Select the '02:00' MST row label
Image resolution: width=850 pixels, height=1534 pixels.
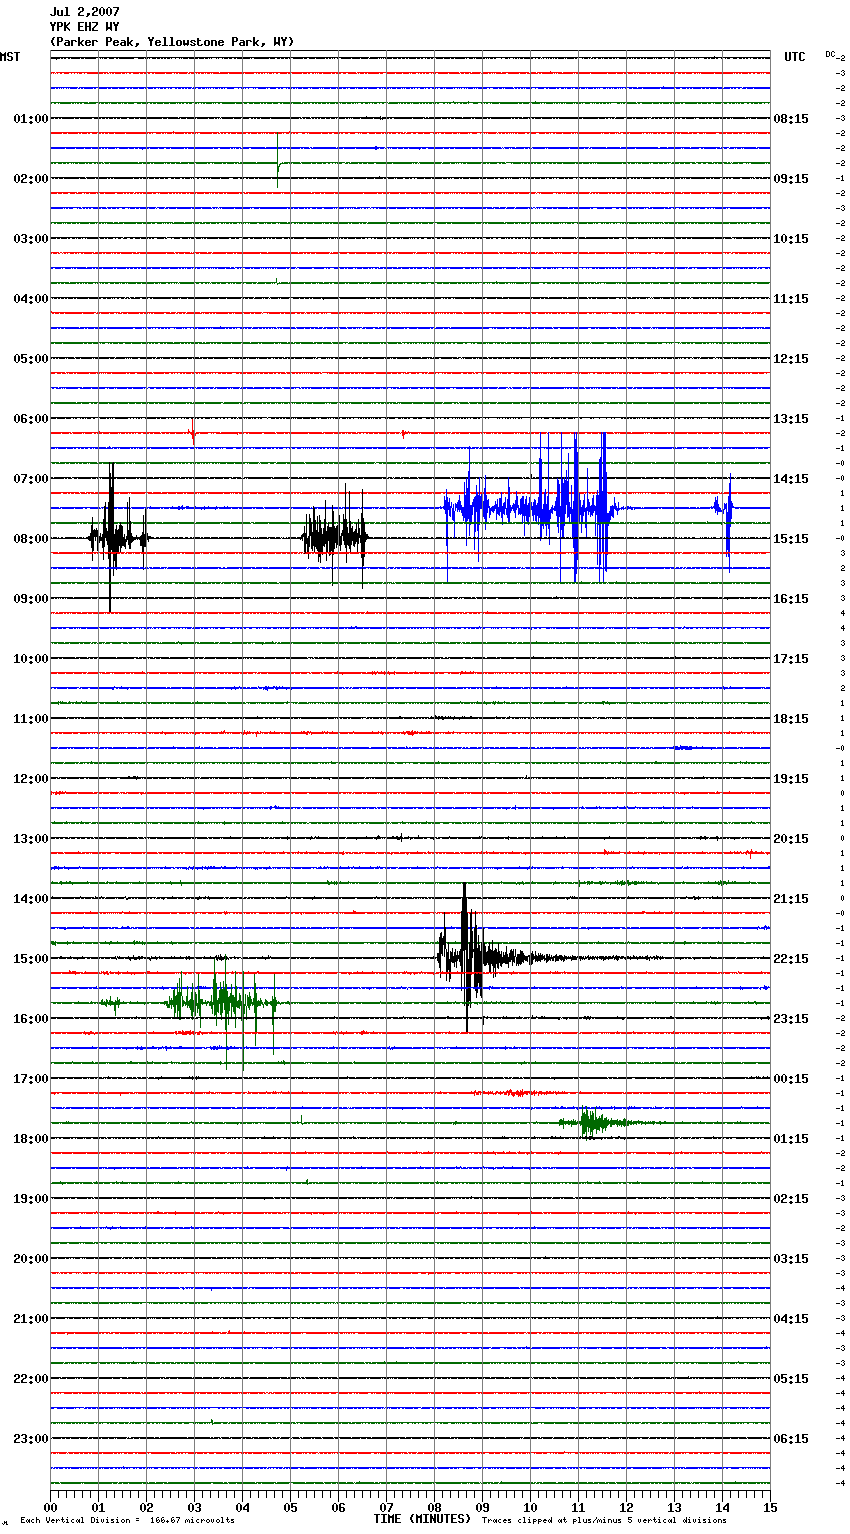tap(31, 179)
